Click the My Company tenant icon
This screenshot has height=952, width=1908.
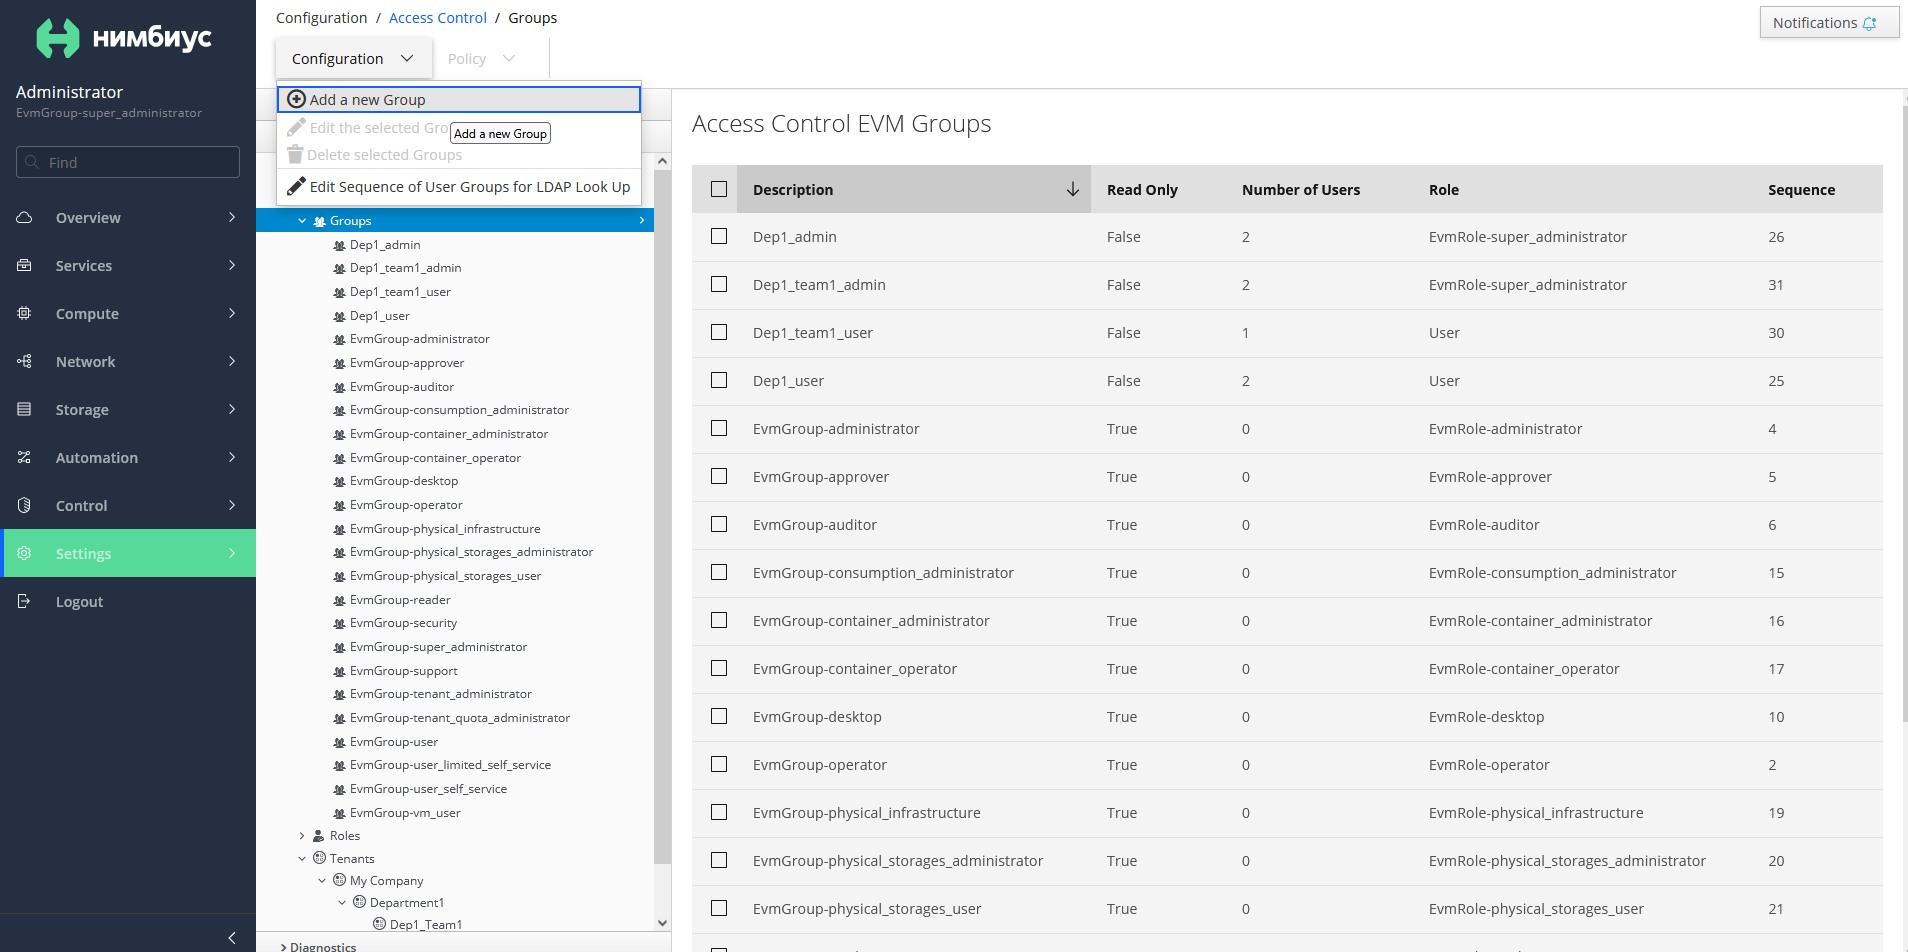point(340,880)
